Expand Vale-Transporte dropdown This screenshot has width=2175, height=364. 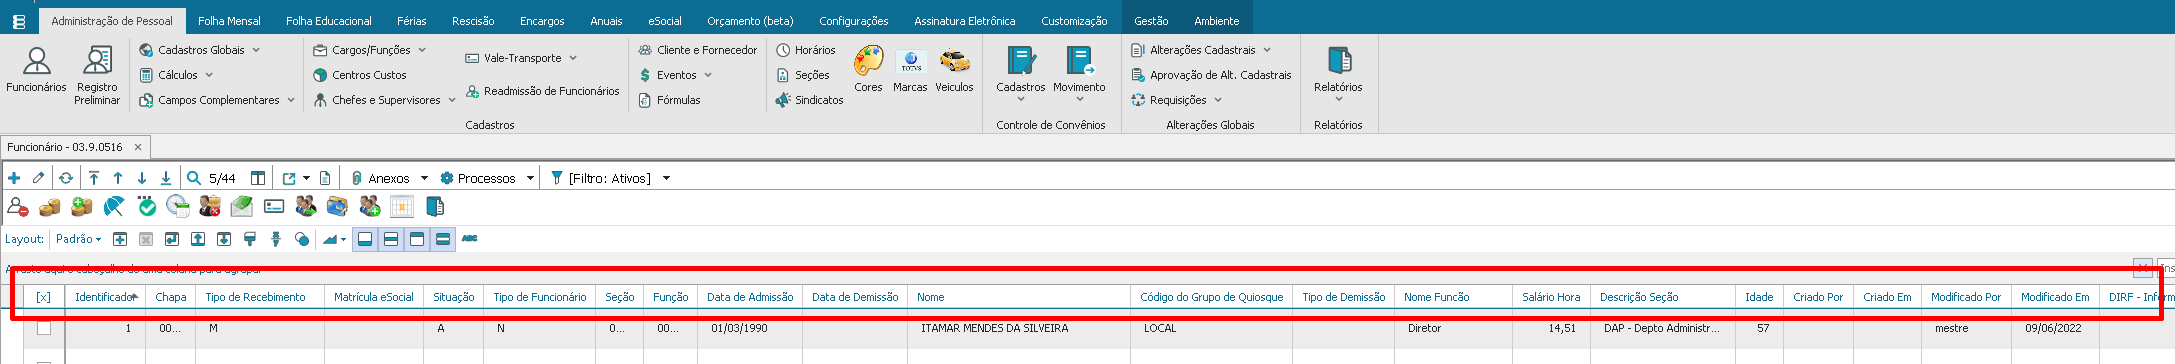(573, 58)
